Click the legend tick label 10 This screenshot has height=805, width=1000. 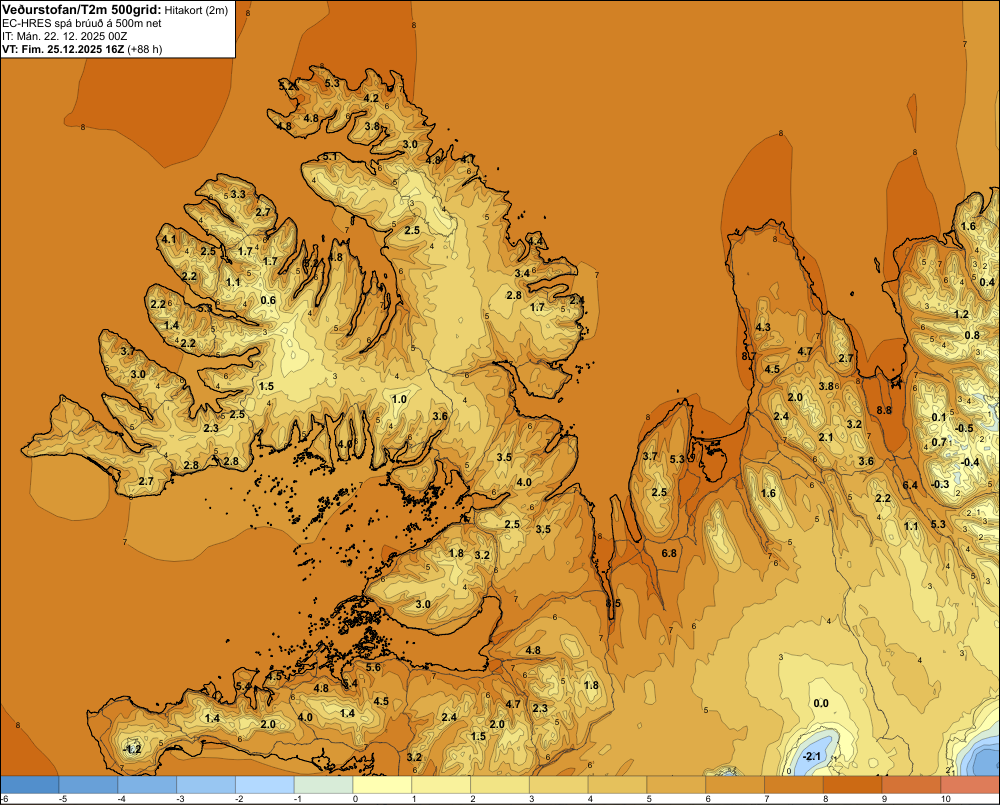pos(946,799)
